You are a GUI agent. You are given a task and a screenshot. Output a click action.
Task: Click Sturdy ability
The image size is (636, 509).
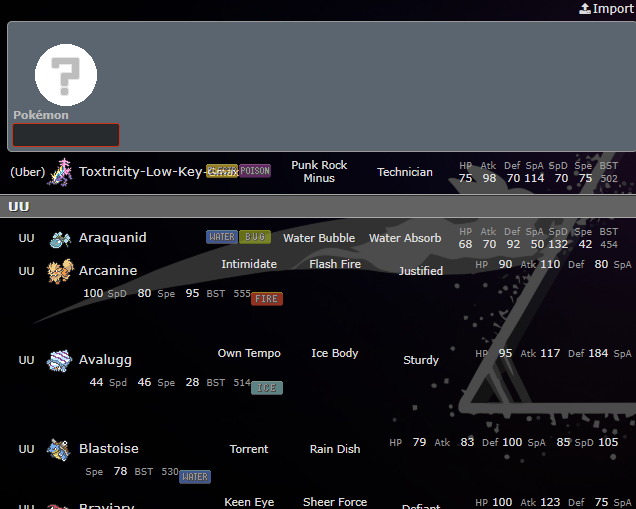[x=421, y=360]
